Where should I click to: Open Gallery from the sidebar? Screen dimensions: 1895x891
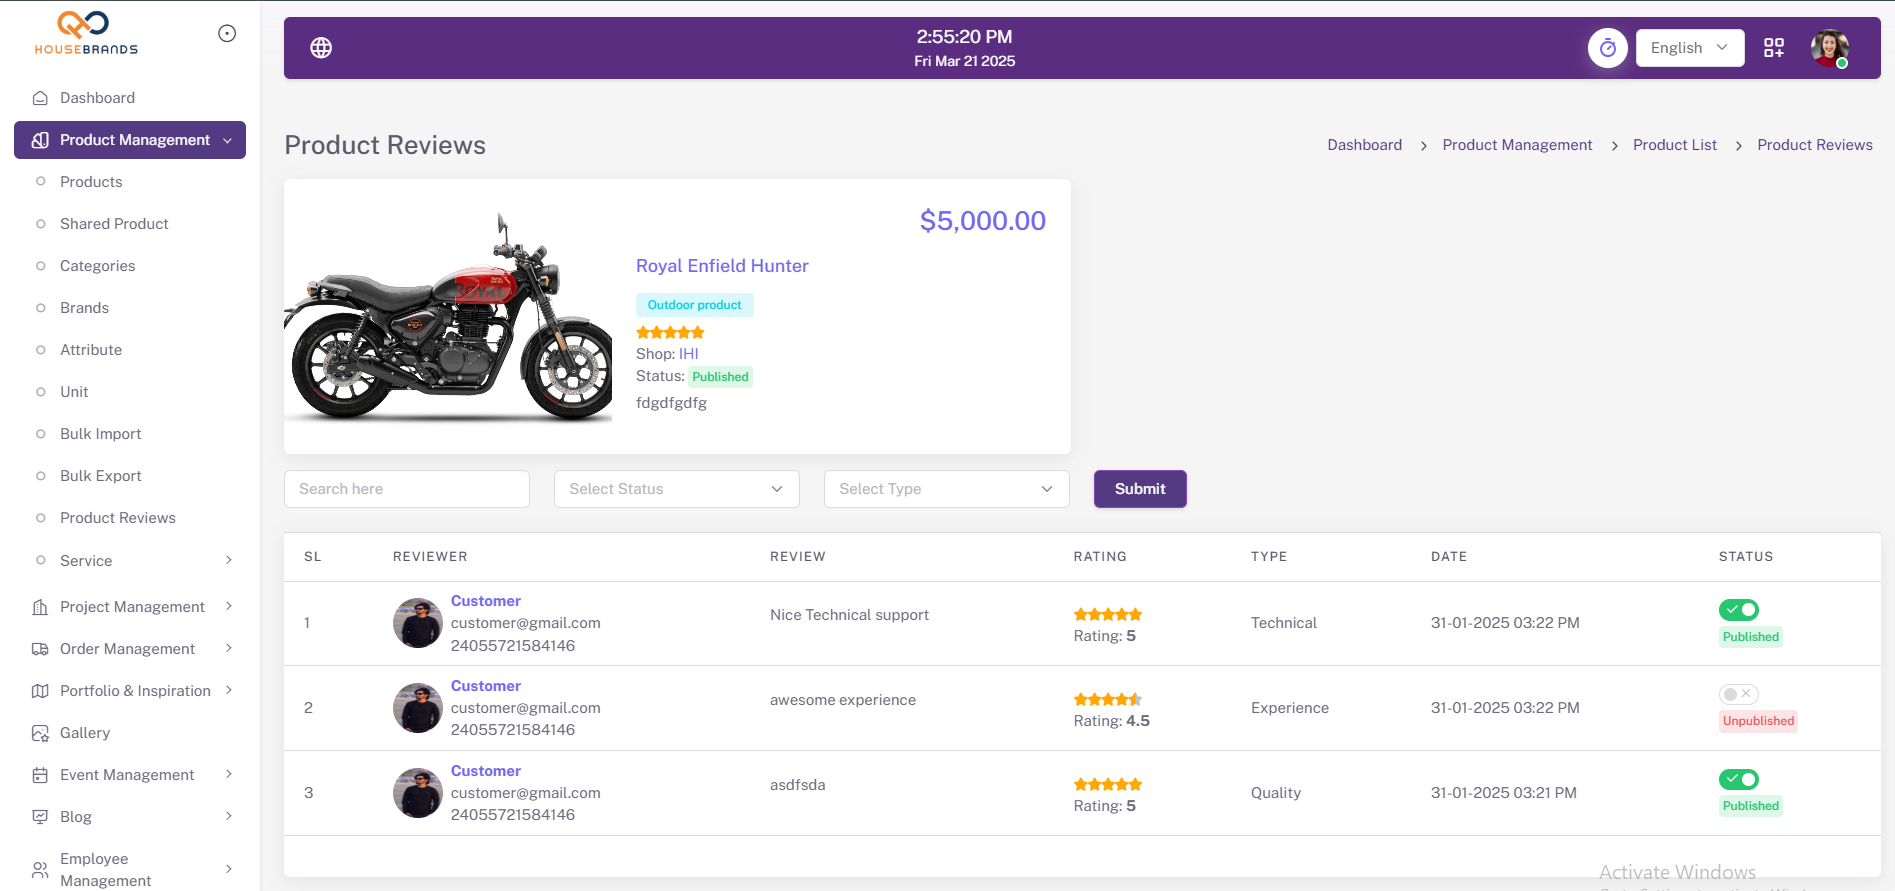click(85, 733)
